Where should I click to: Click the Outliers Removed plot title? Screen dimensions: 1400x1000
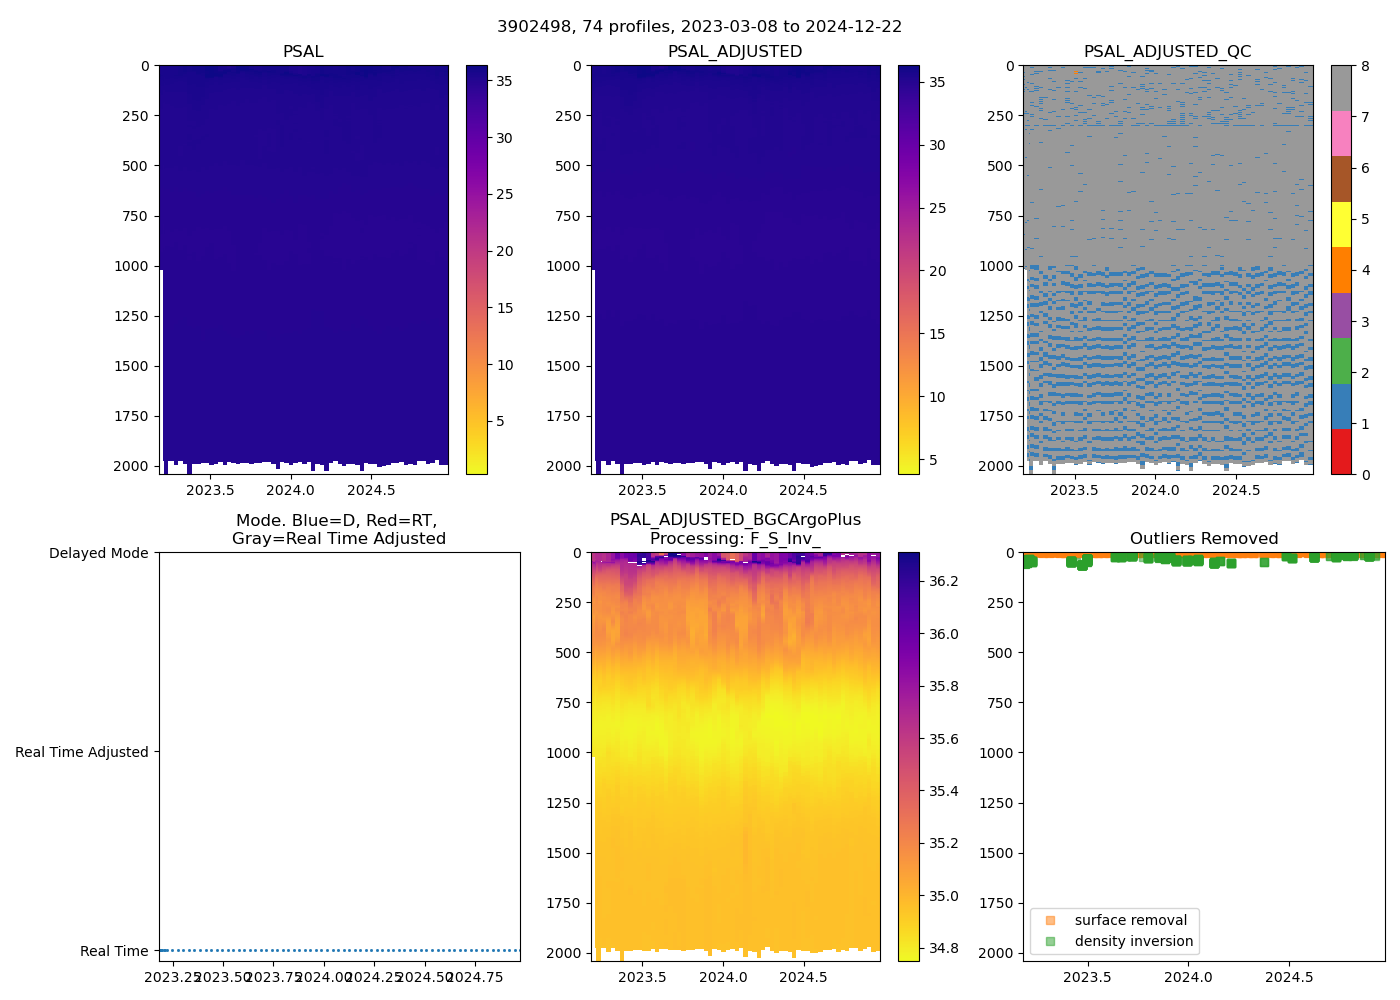[1203, 539]
